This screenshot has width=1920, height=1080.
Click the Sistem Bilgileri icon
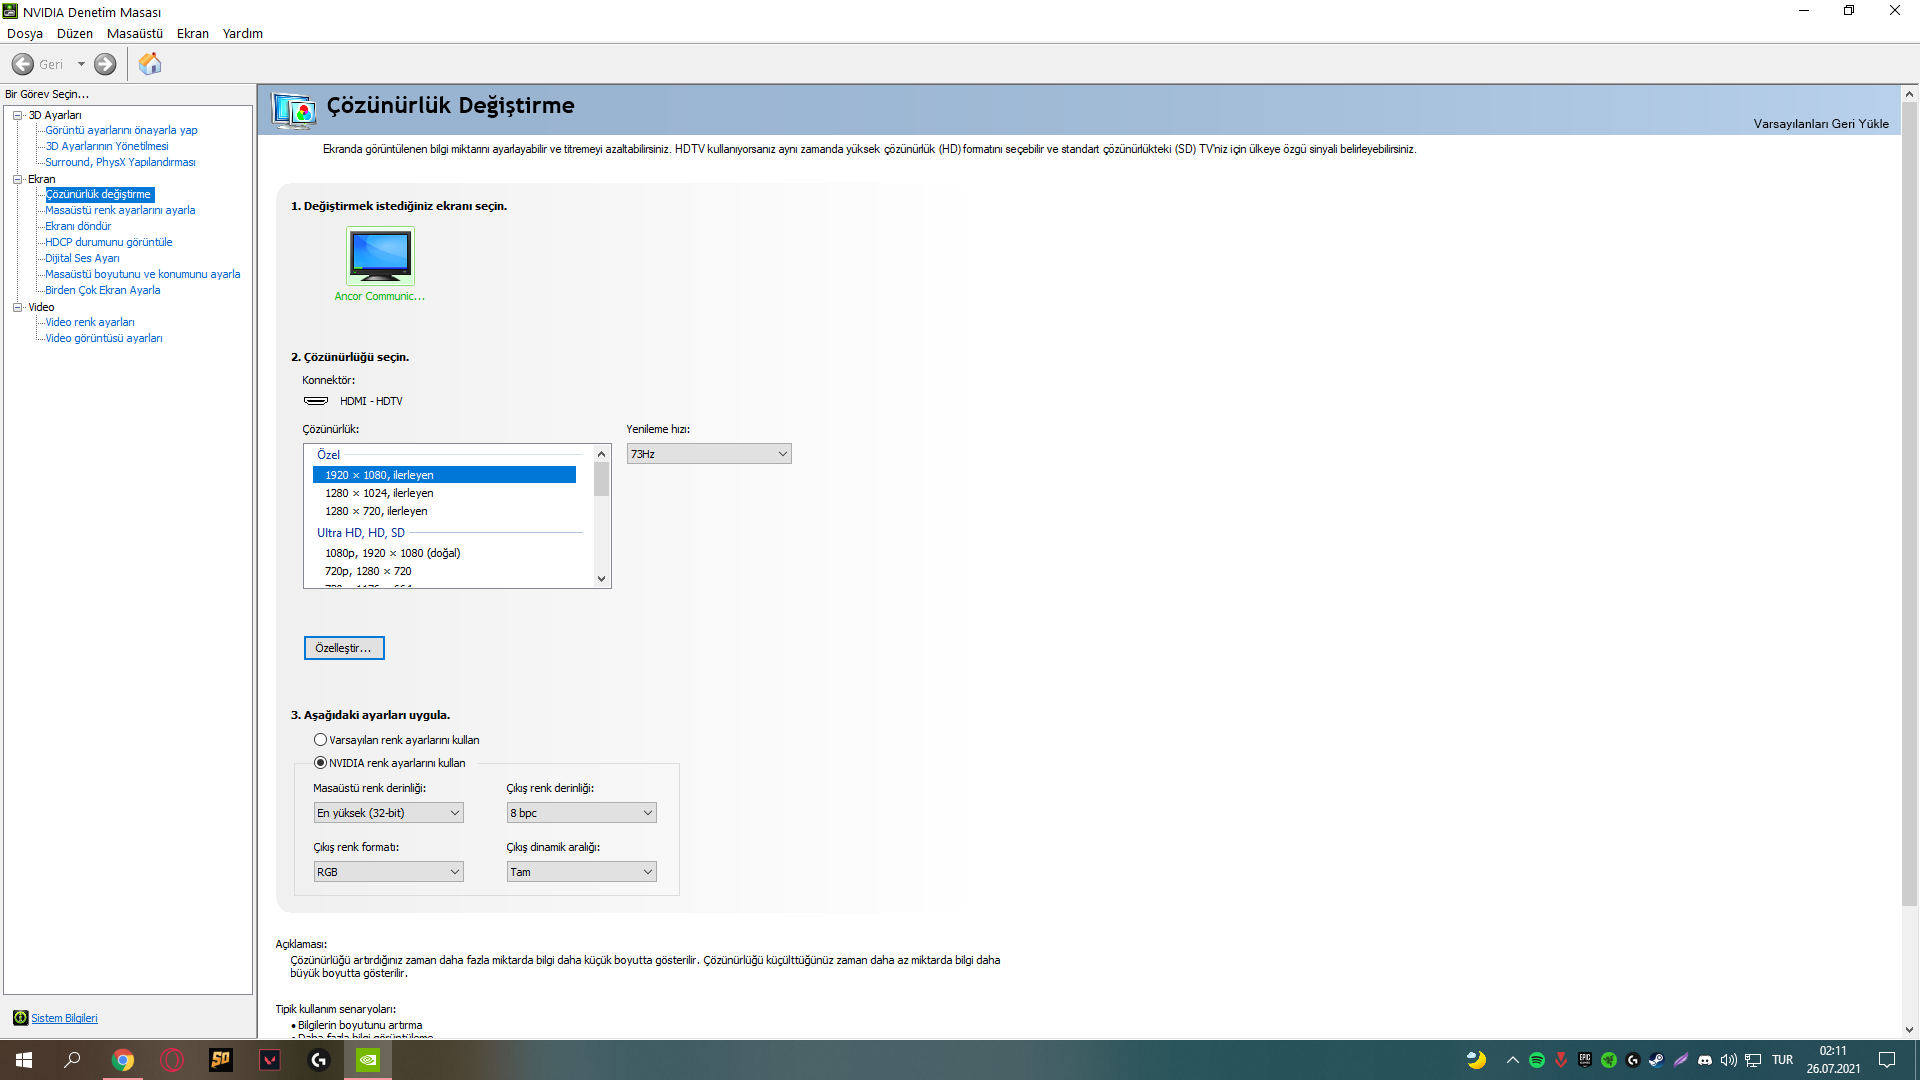[20, 1018]
